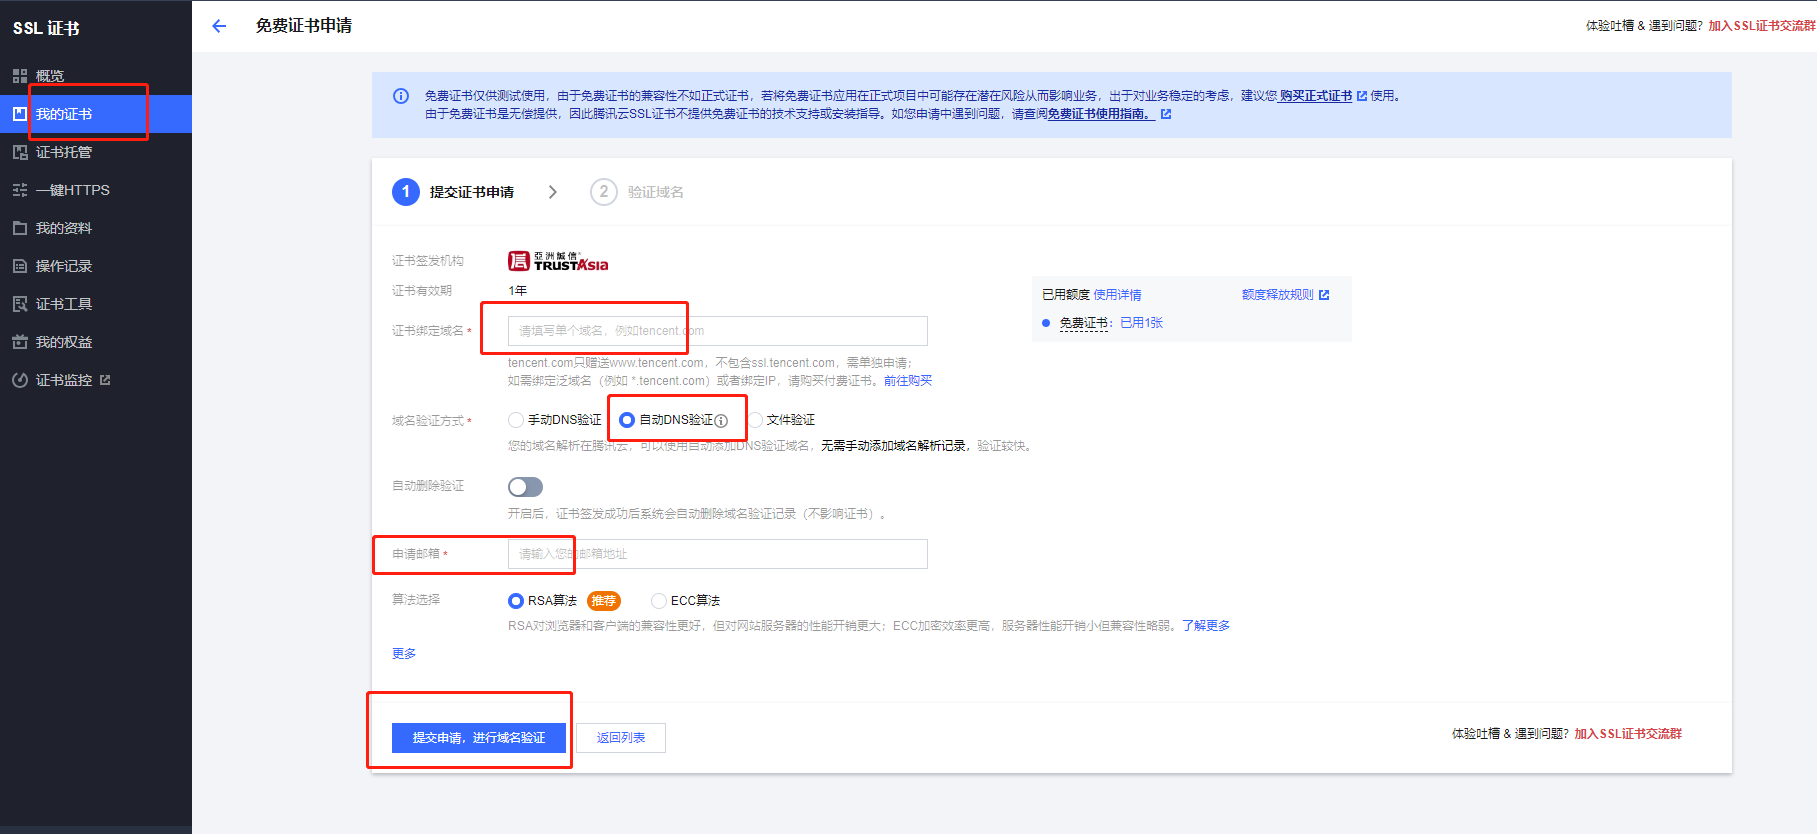Open the 额度释放规则 link
This screenshot has width=1817, height=834.
(x=1278, y=295)
